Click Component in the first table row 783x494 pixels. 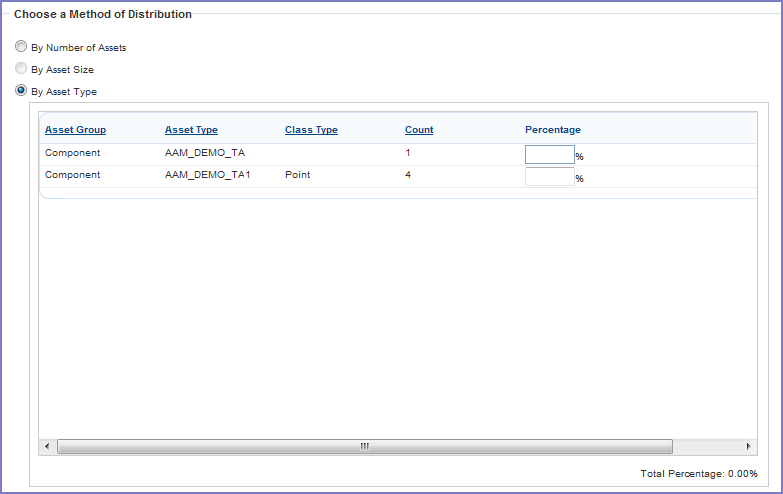[x=72, y=153]
